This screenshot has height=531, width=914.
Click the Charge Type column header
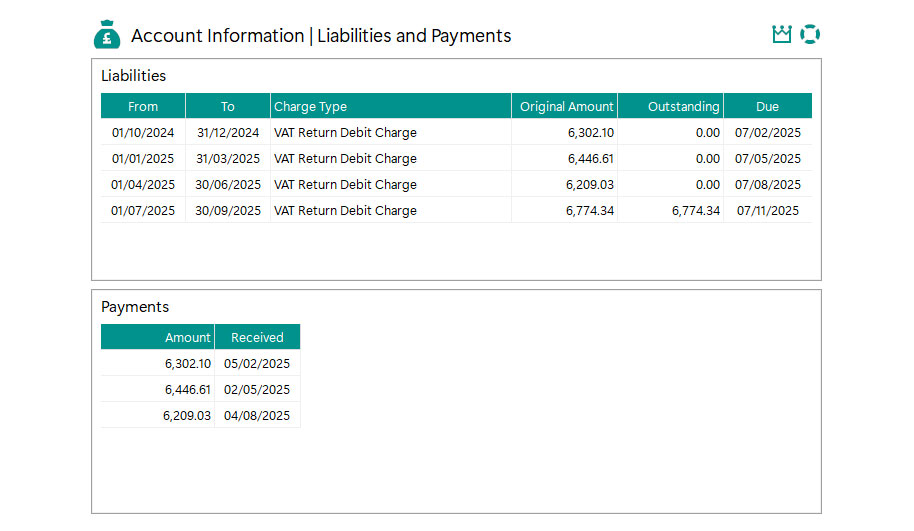pos(311,107)
